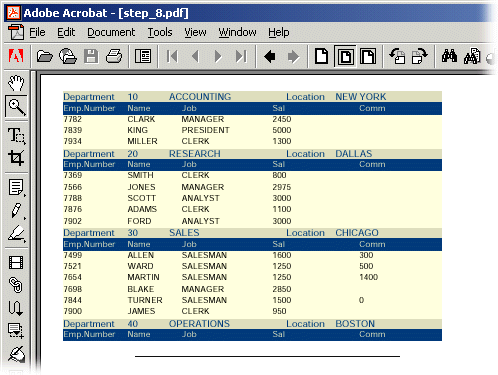
Task: Select the Highlight text tool
Action: [x=17, y=233]
